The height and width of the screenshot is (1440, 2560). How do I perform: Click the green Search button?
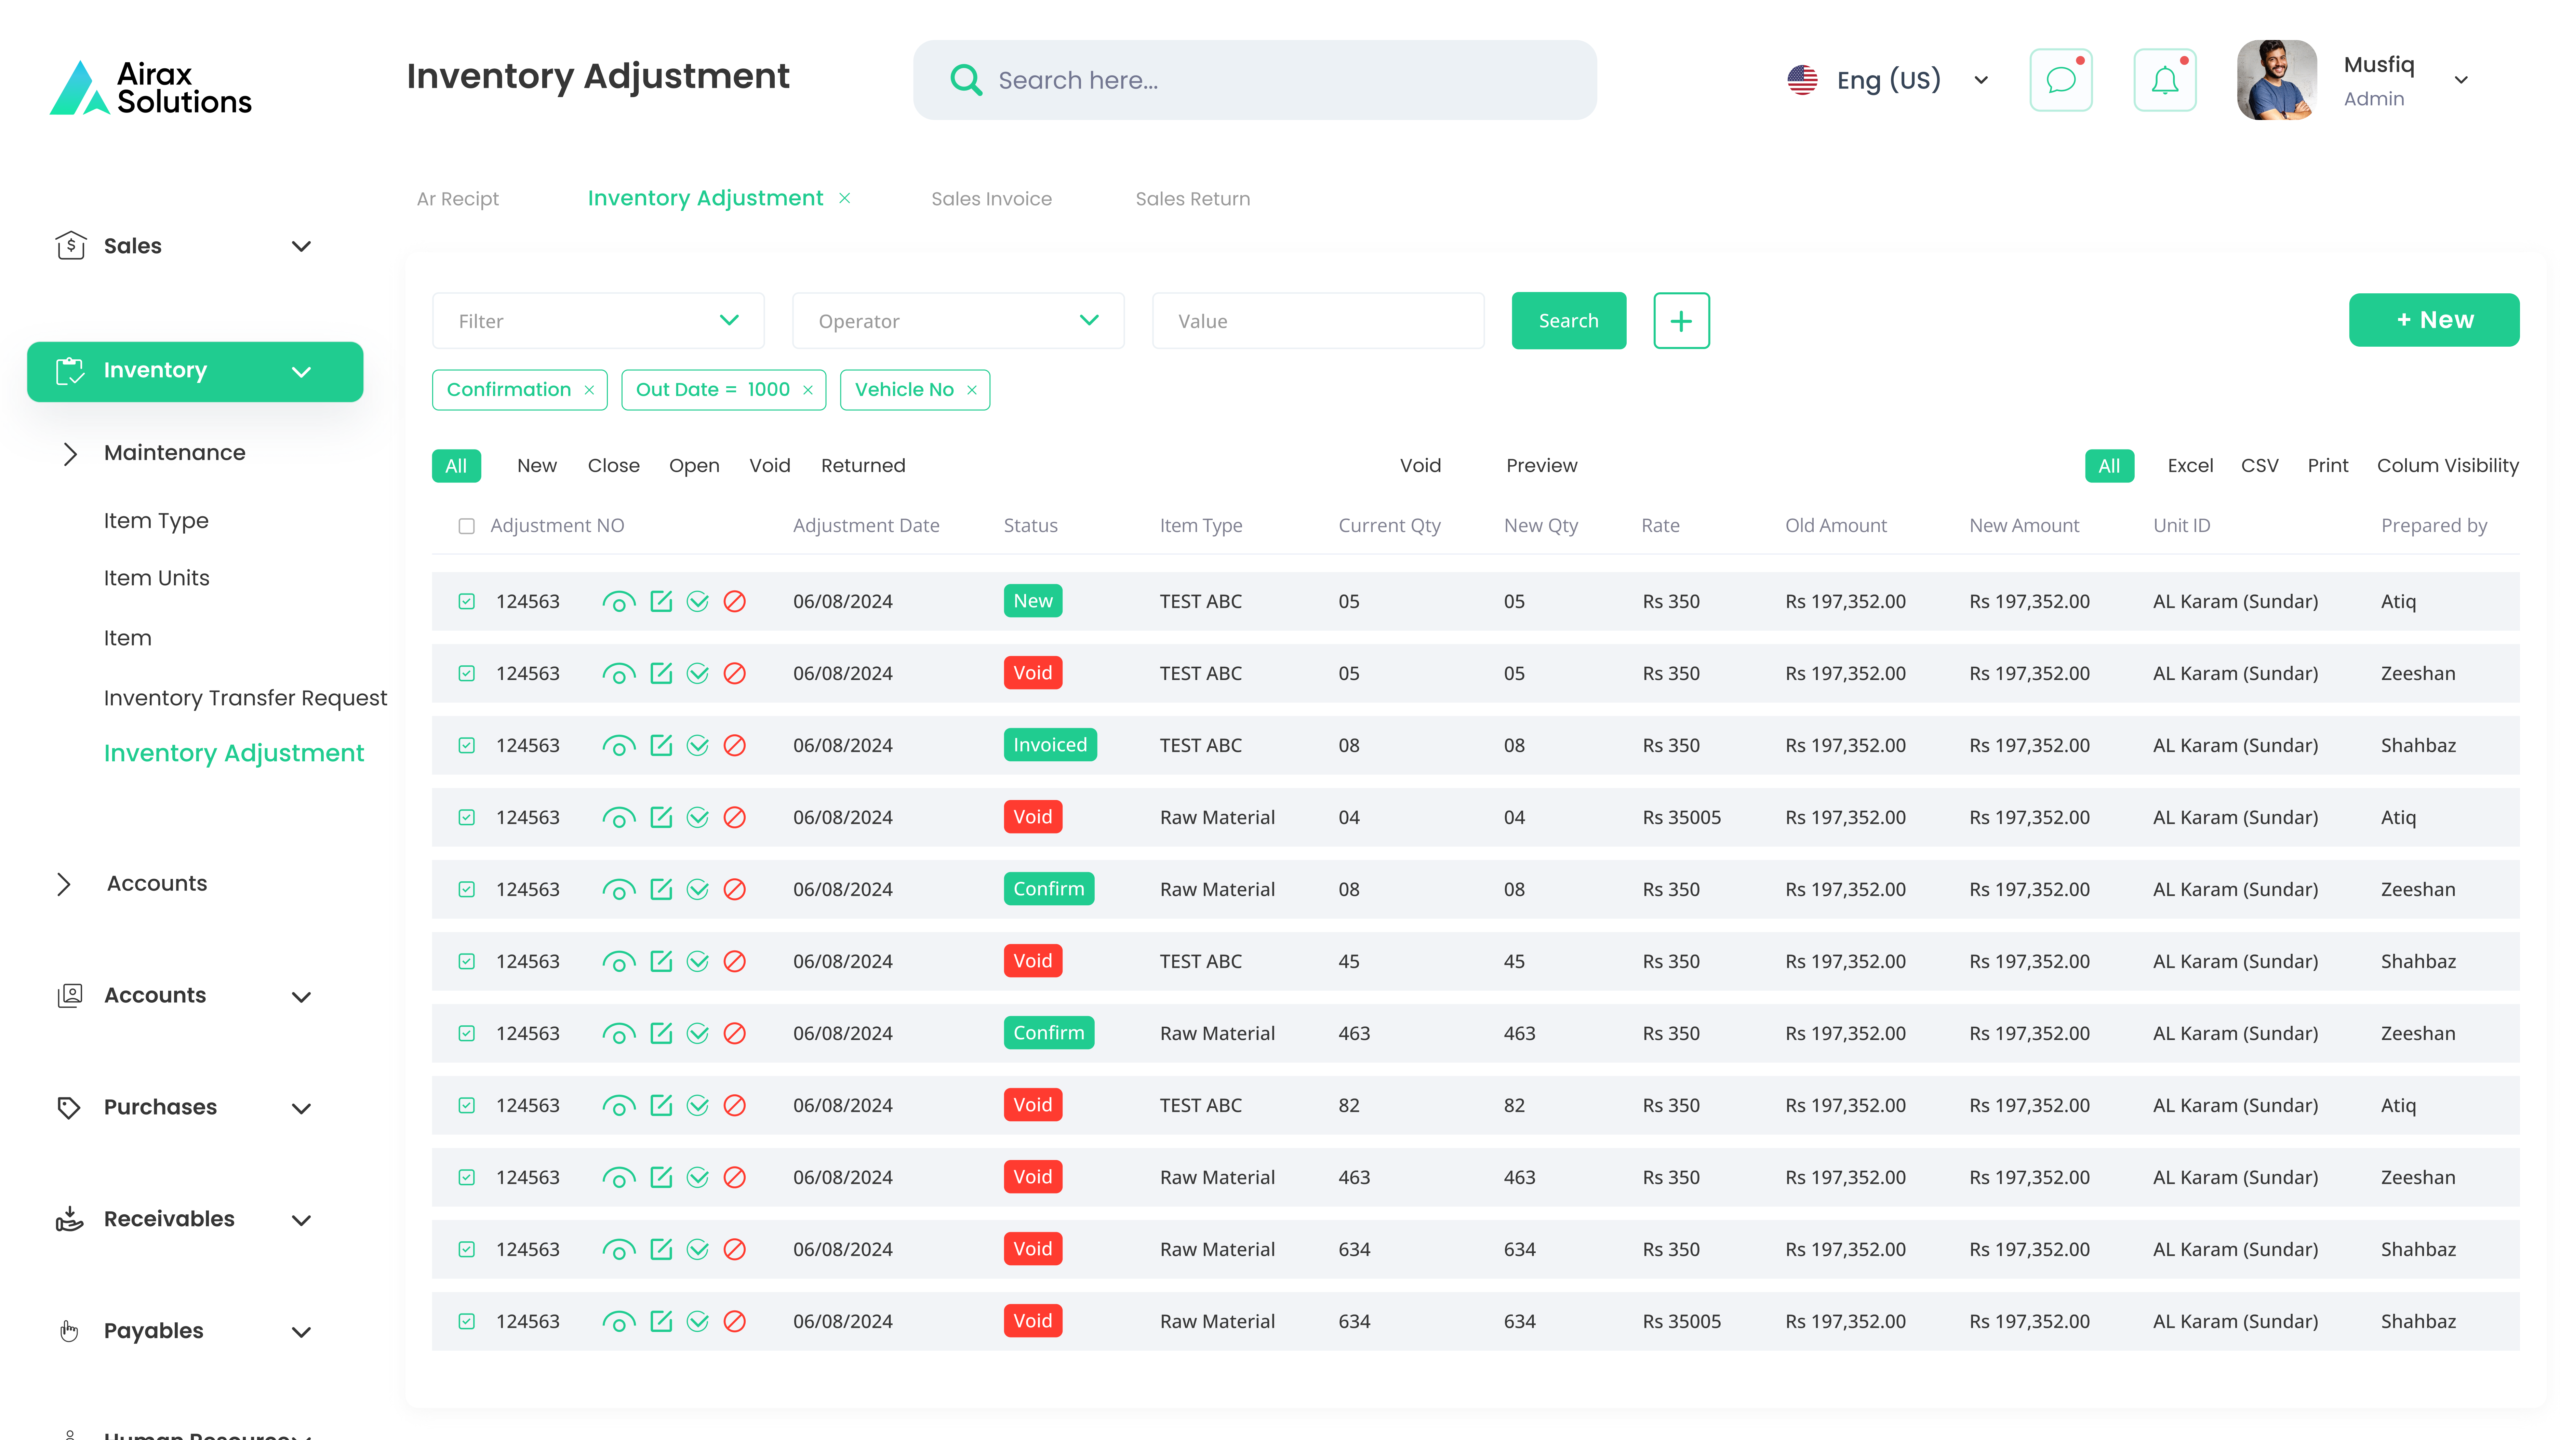pos(1568,321)
